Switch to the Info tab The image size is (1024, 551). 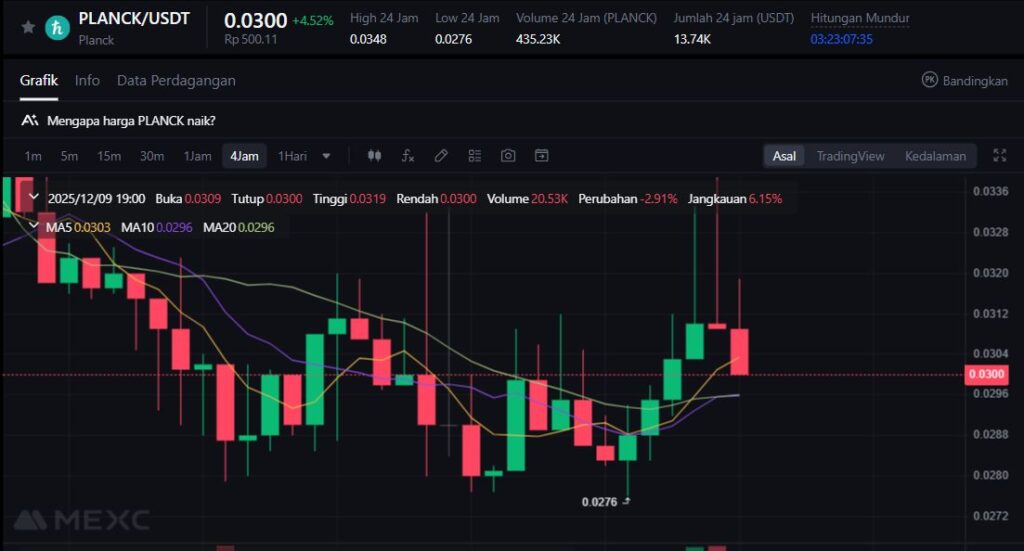point(87,80)
